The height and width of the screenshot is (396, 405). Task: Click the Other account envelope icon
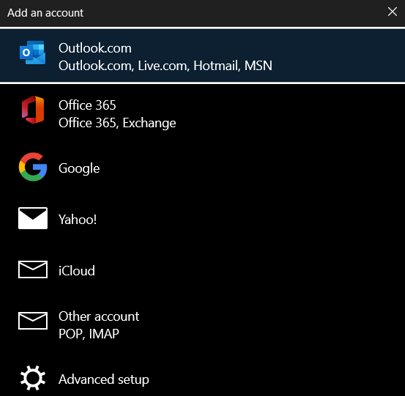(33, 321)
